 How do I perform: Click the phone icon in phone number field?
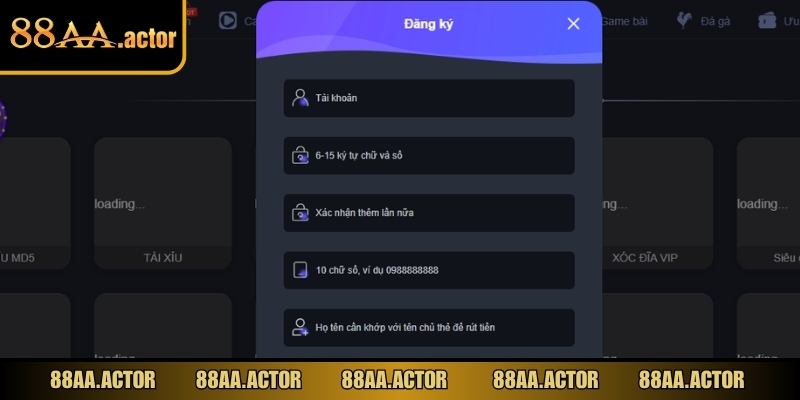pyautogui.click(x=301, y=270)
